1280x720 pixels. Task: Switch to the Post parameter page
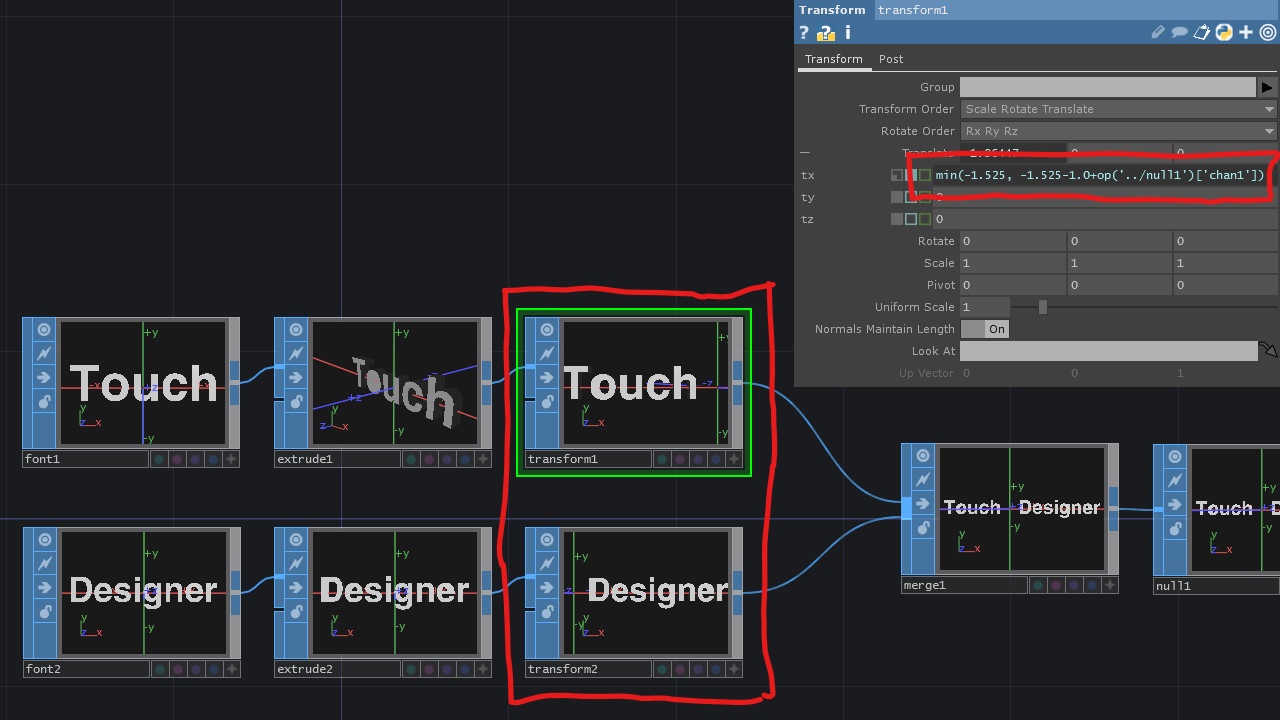891,59
